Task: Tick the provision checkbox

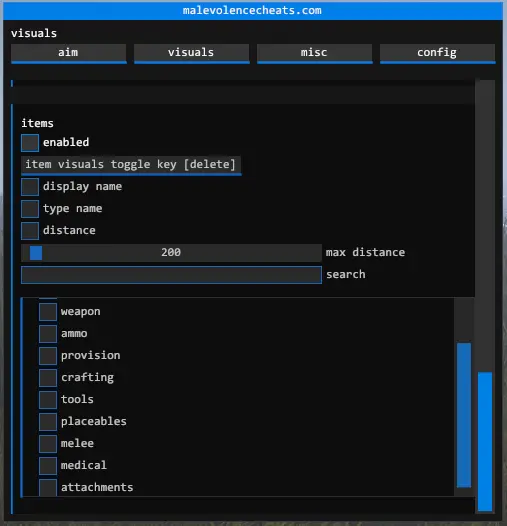Action: 48,356
